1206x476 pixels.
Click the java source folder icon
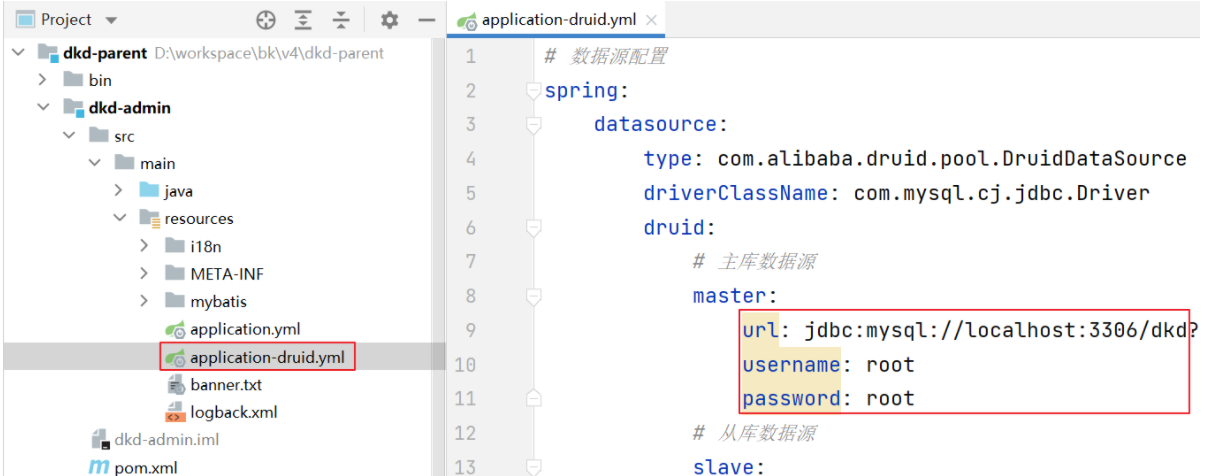pos(149,191)
